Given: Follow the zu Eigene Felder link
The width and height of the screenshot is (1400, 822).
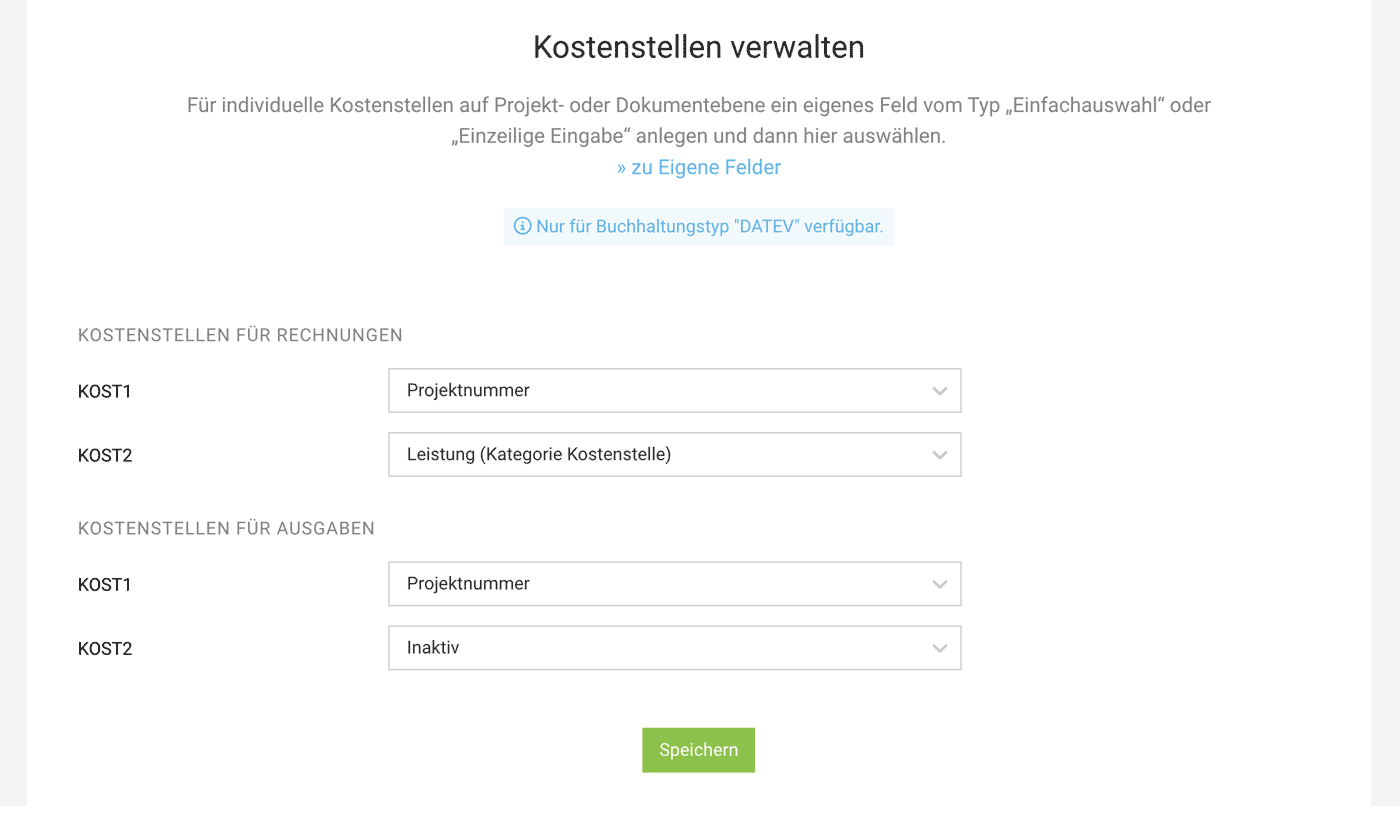Looking at the screenshot, I should pos(699,167).
